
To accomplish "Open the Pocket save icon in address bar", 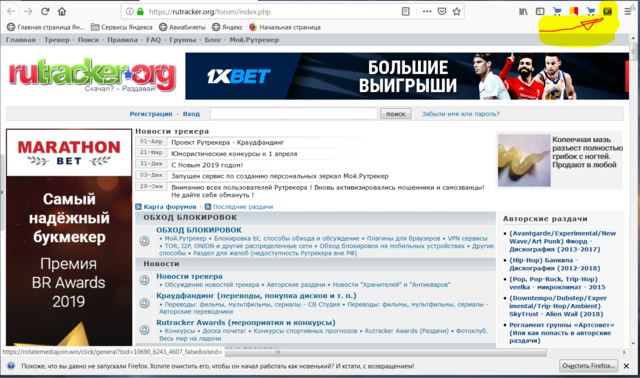I will pyautogui.click(x=442, y=11).
